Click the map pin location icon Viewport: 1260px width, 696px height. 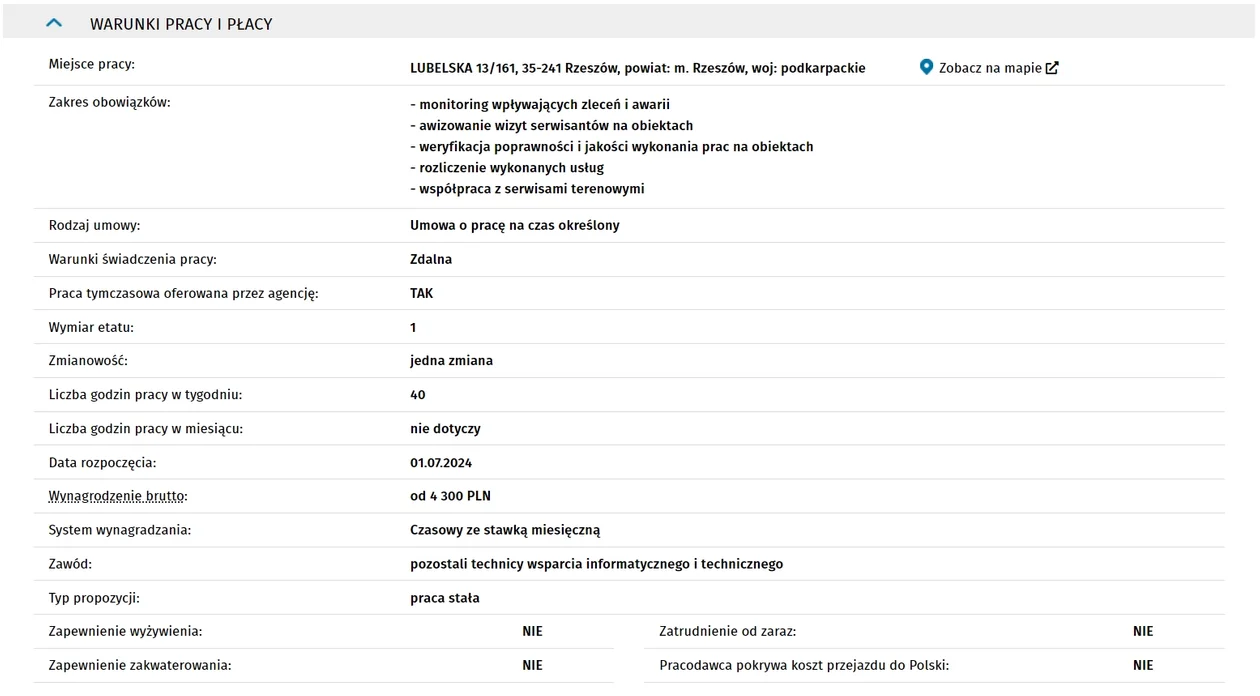tap(926, 67)
